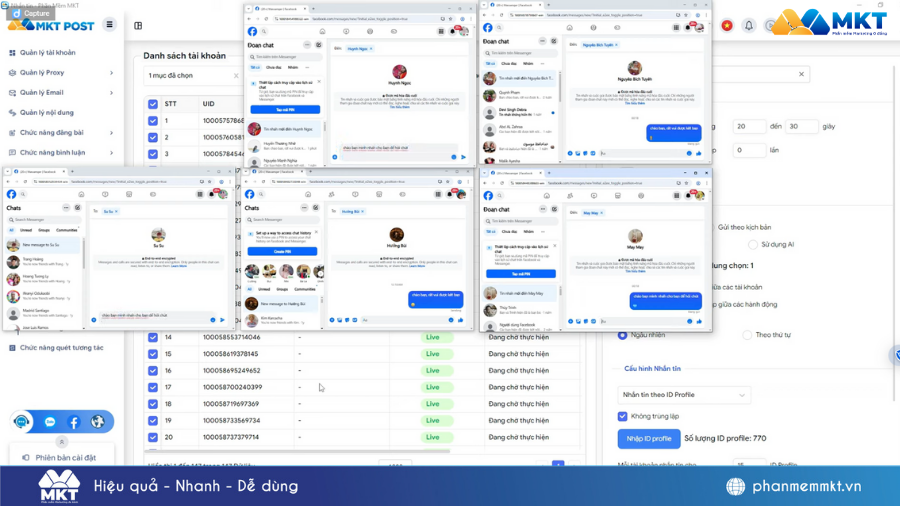Select the 'Theo thứ tự' radio option
Viewport: 900px width, 506px height.
point(746,335)
